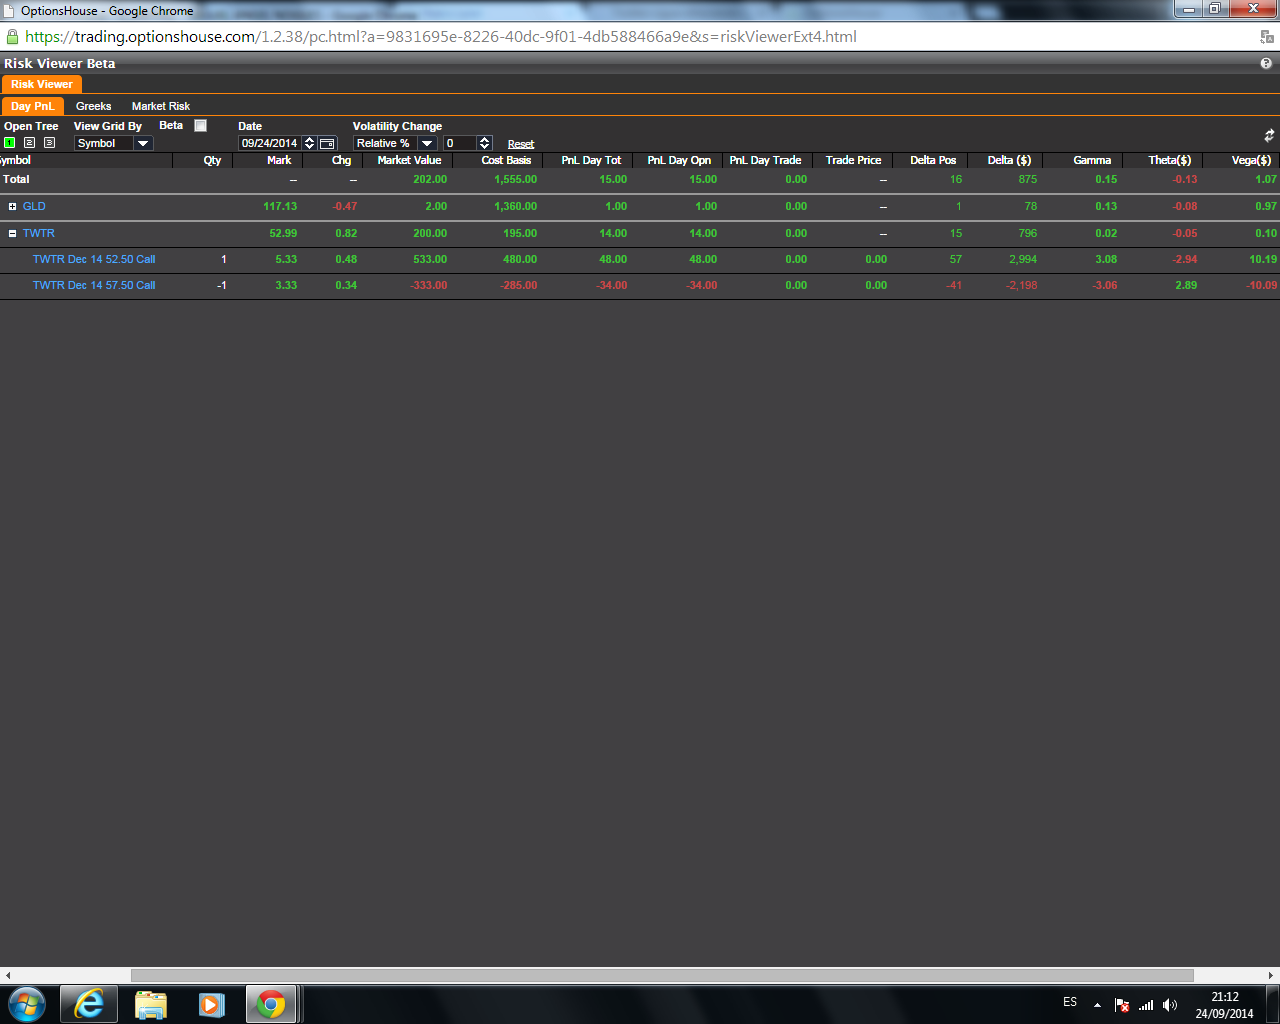Screen dimensions: 1280x1024
Task: Sort by the Theta($) column header
Action: pos(1169,160)
